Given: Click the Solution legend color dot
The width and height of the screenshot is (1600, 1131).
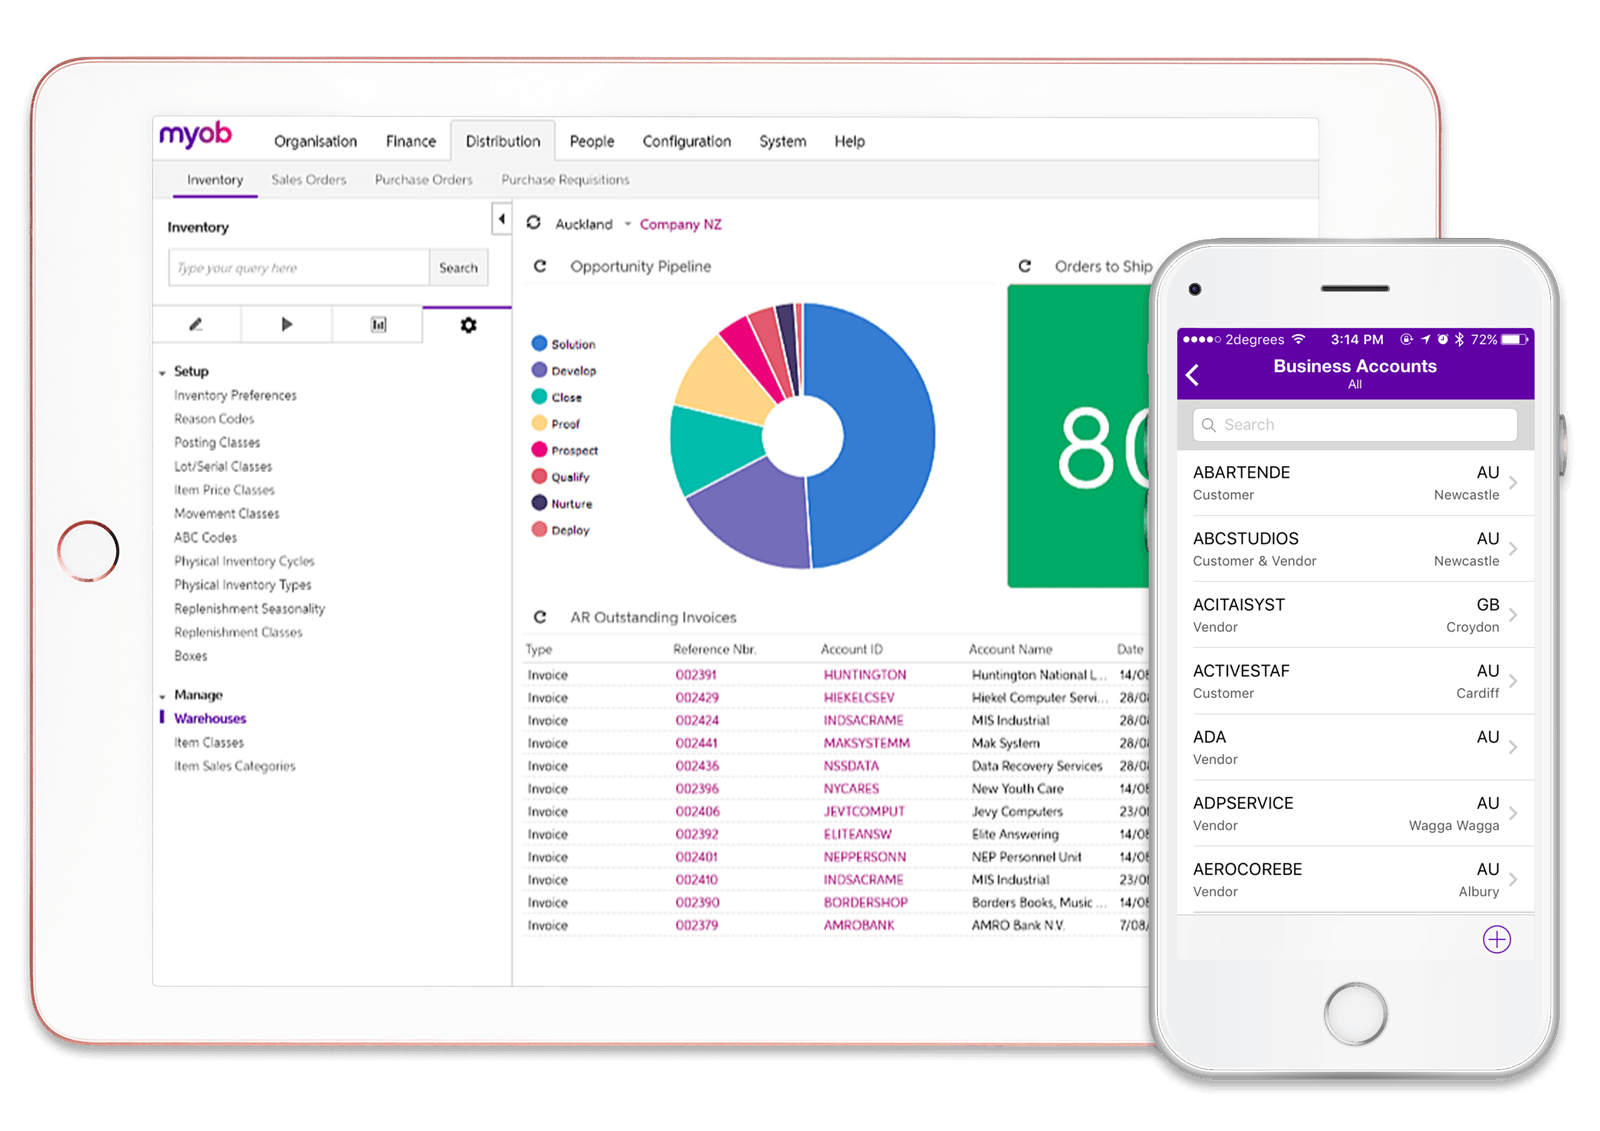Looking at the screenshot, I should point(539,343).
